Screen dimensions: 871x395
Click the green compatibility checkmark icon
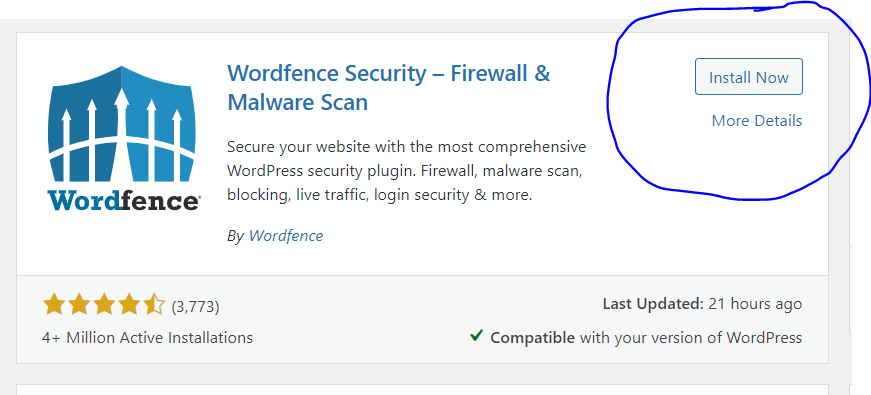click(x=476, y=336)
